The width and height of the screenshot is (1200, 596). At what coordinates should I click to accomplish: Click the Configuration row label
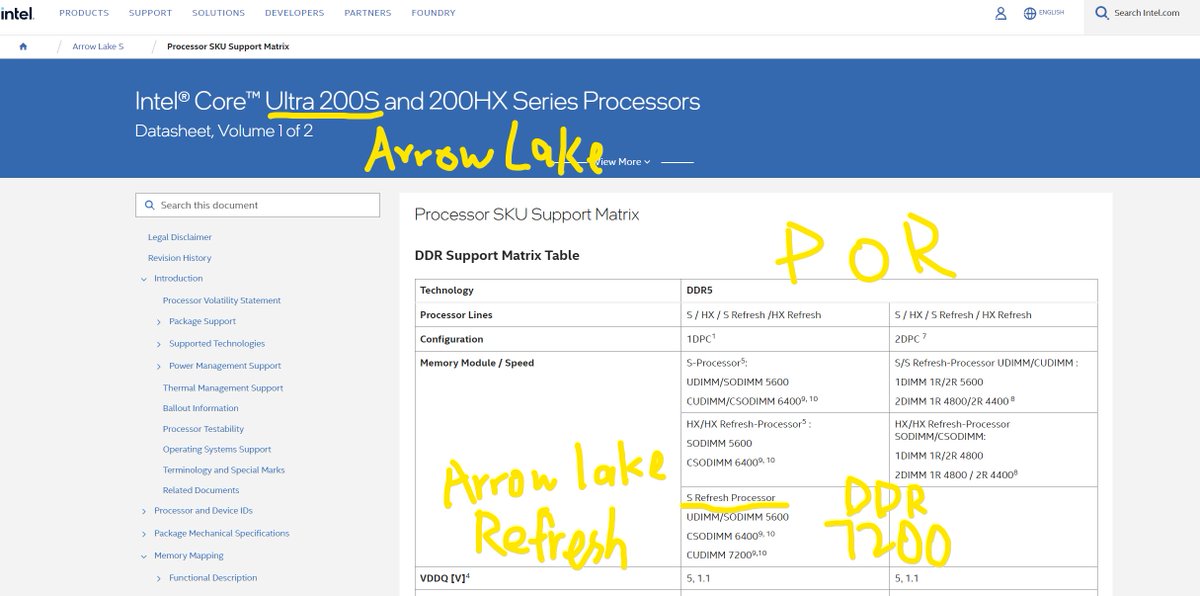tap(452, 339)
